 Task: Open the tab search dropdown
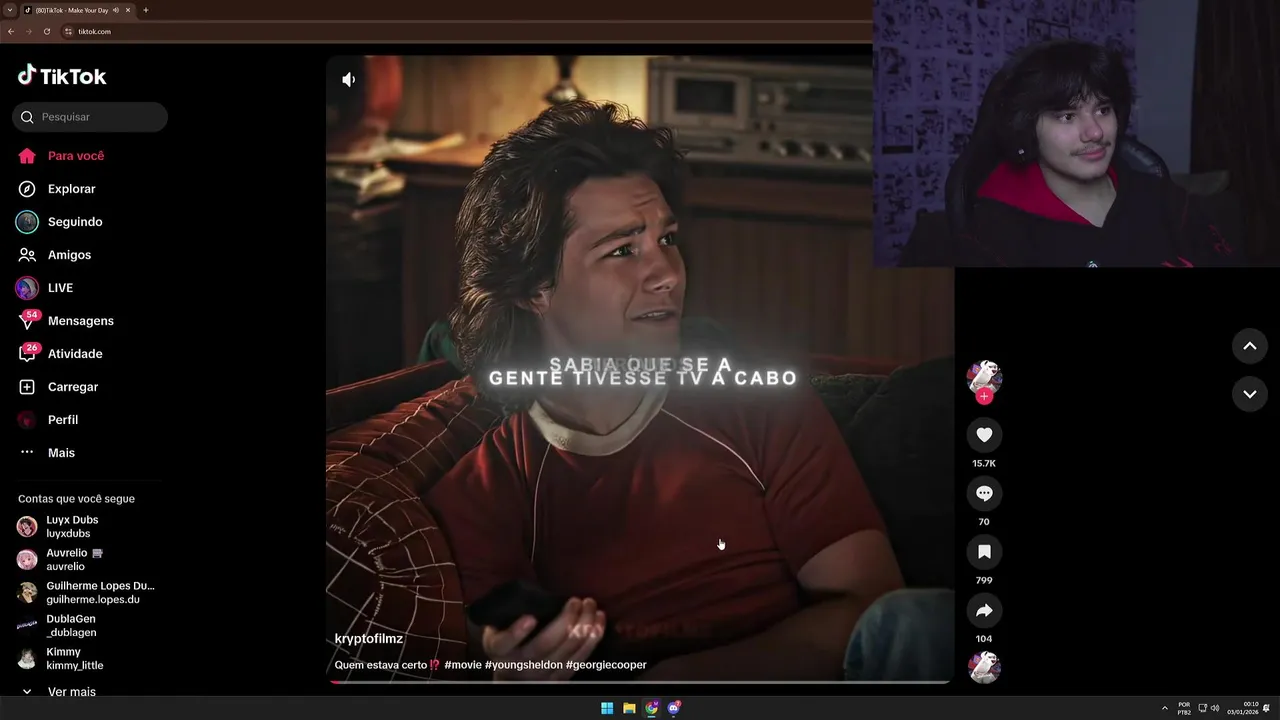click(10, 10)
